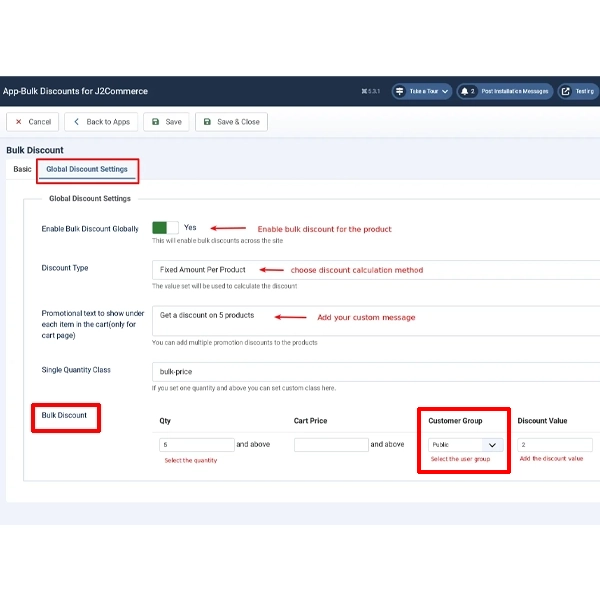Click the 'Qty' column header
Viewport: 600px width, 600px height.
click(165, 421)
